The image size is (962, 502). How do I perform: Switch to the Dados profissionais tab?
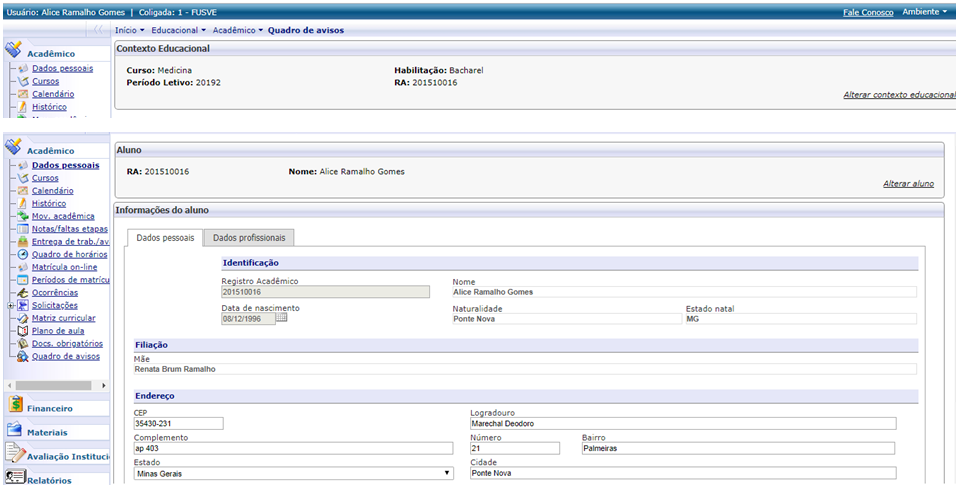(249, 238)
